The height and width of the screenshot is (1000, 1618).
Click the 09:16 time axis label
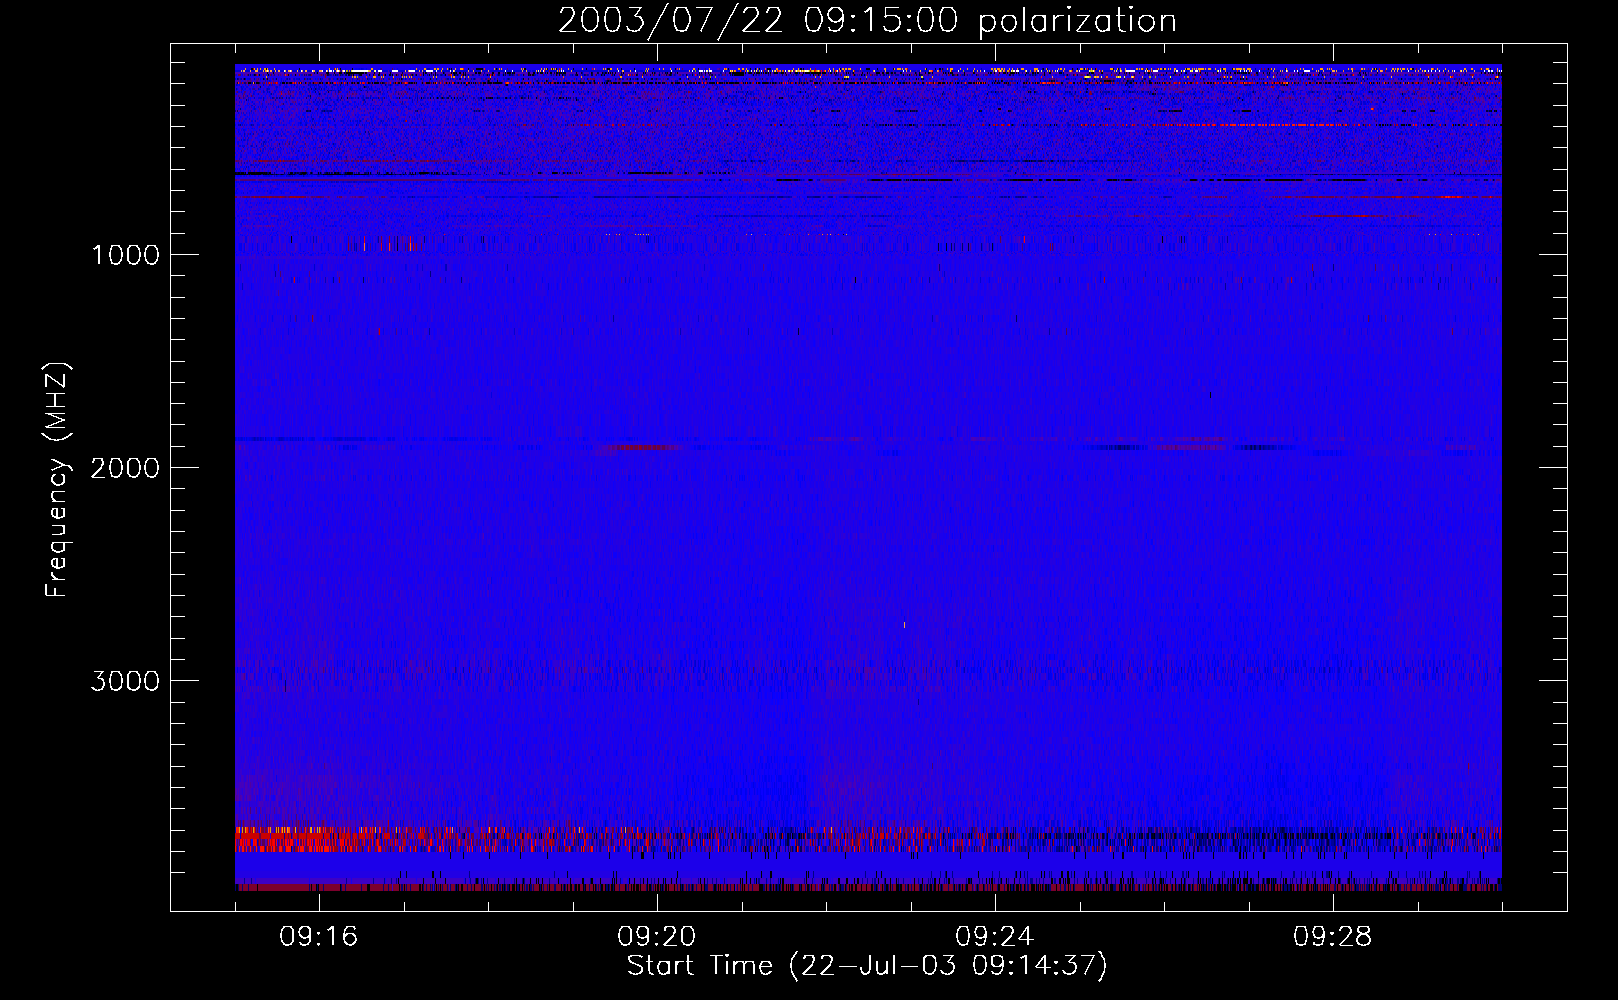click(x=319, y=937)
